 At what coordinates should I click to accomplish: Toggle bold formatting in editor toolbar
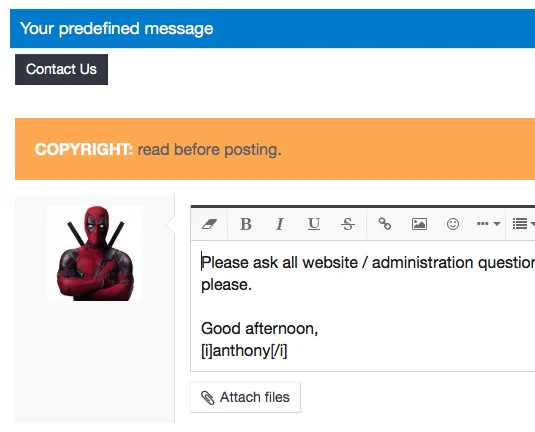click(x=246, y=224)
